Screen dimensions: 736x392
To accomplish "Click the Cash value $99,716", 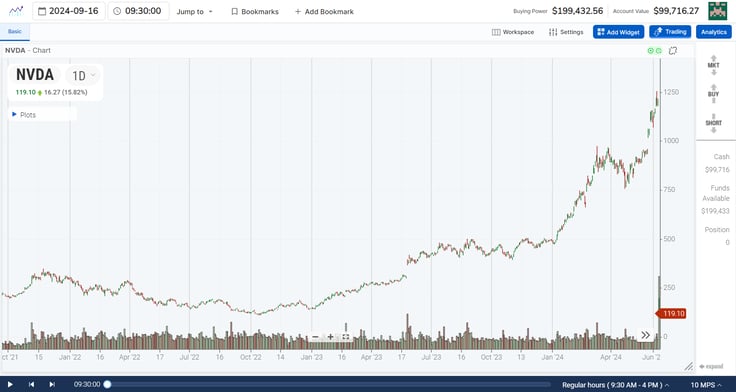I will 717,169.
